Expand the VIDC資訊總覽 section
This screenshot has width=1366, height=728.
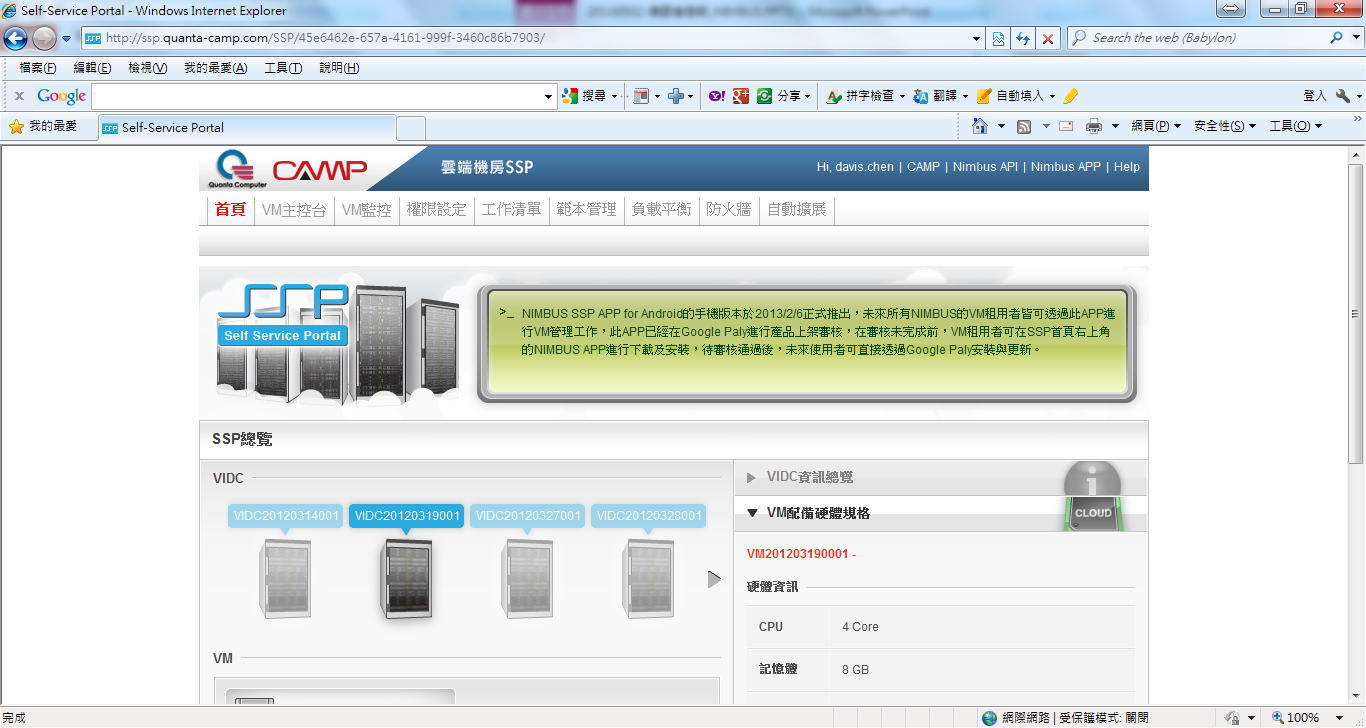(810, 477)
